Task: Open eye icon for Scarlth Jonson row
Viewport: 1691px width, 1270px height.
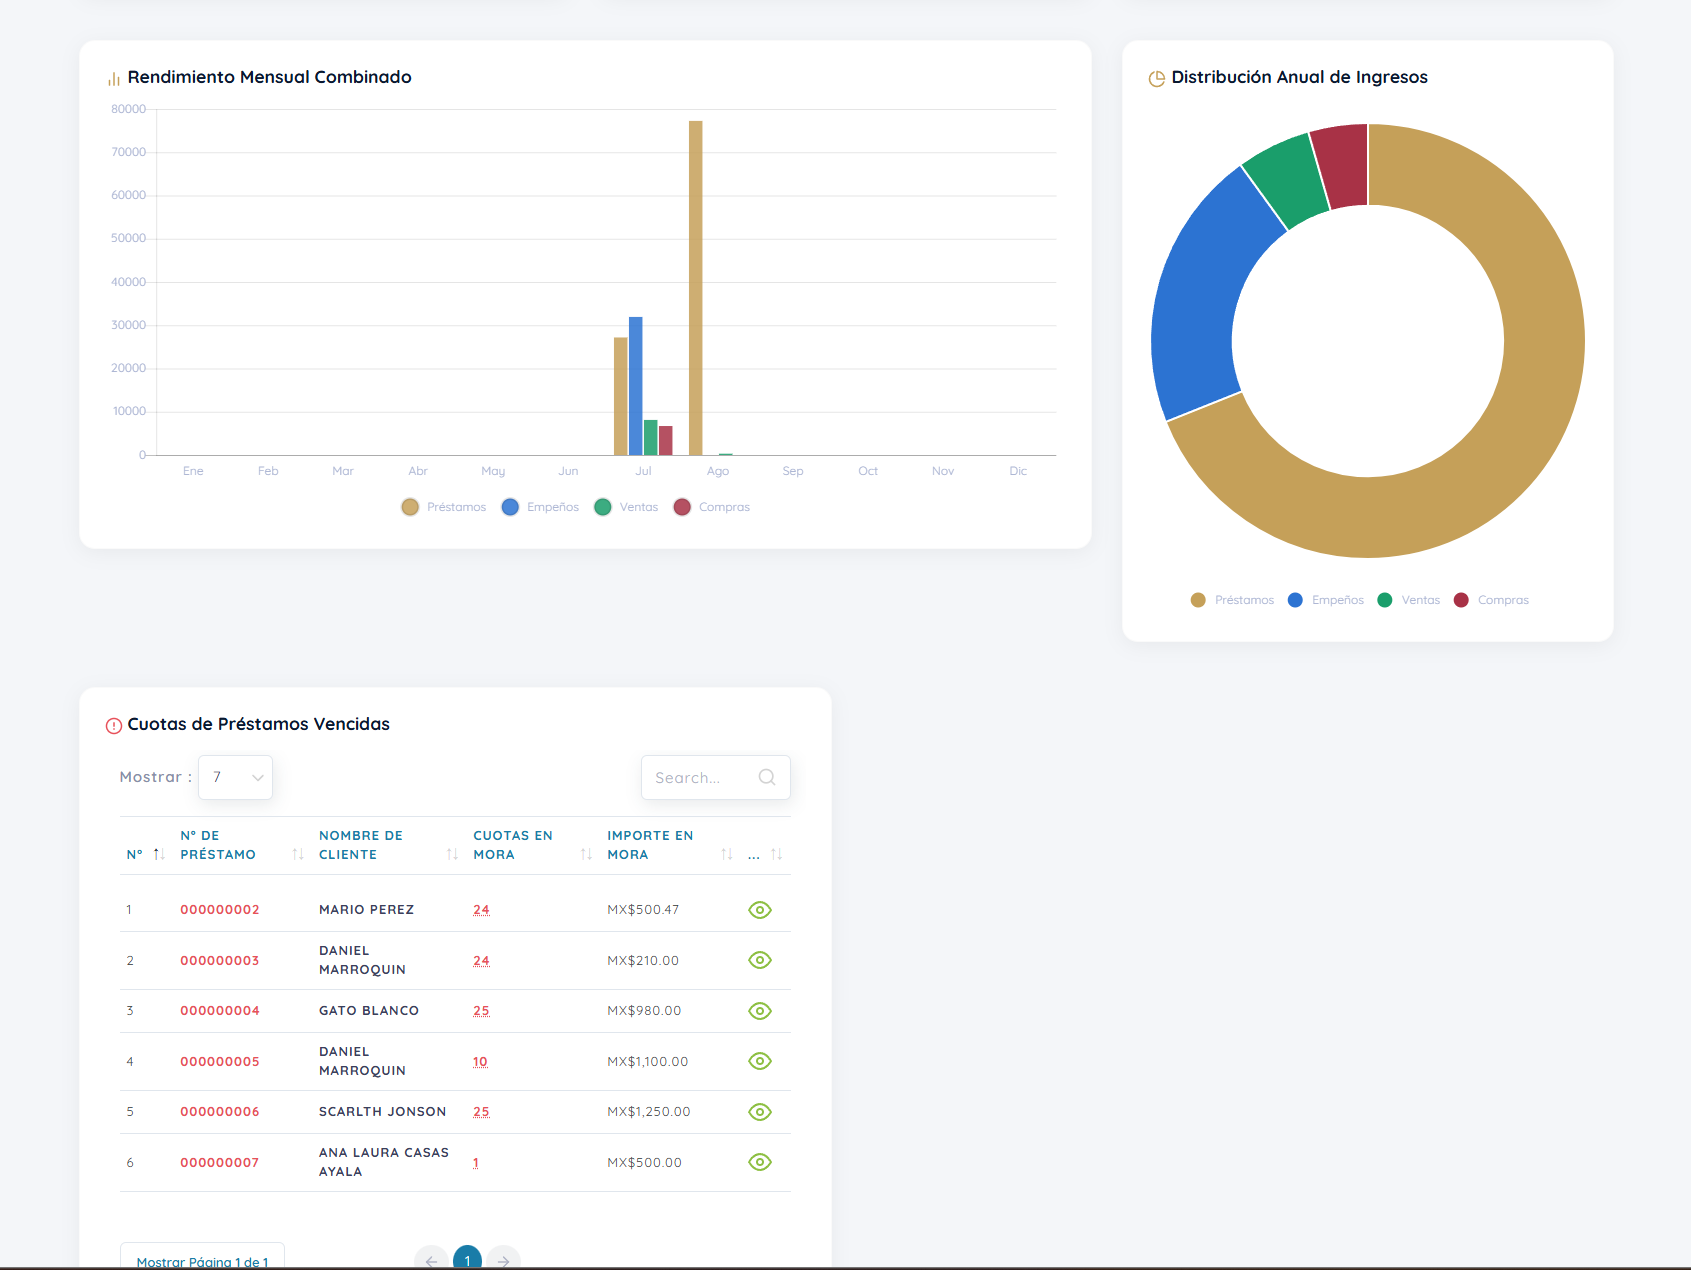Action: [x=760, y=1112]
